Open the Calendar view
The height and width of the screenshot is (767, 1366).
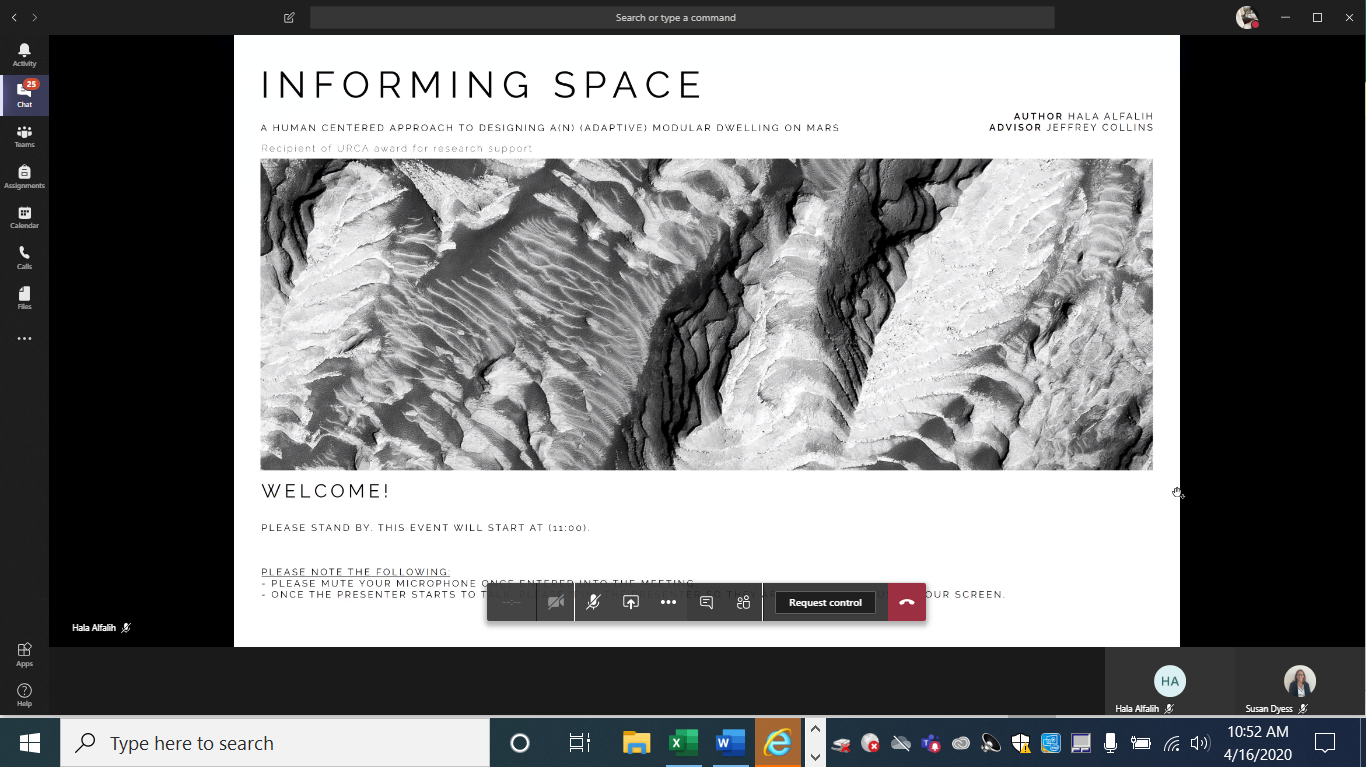click(x=24, y=217)
